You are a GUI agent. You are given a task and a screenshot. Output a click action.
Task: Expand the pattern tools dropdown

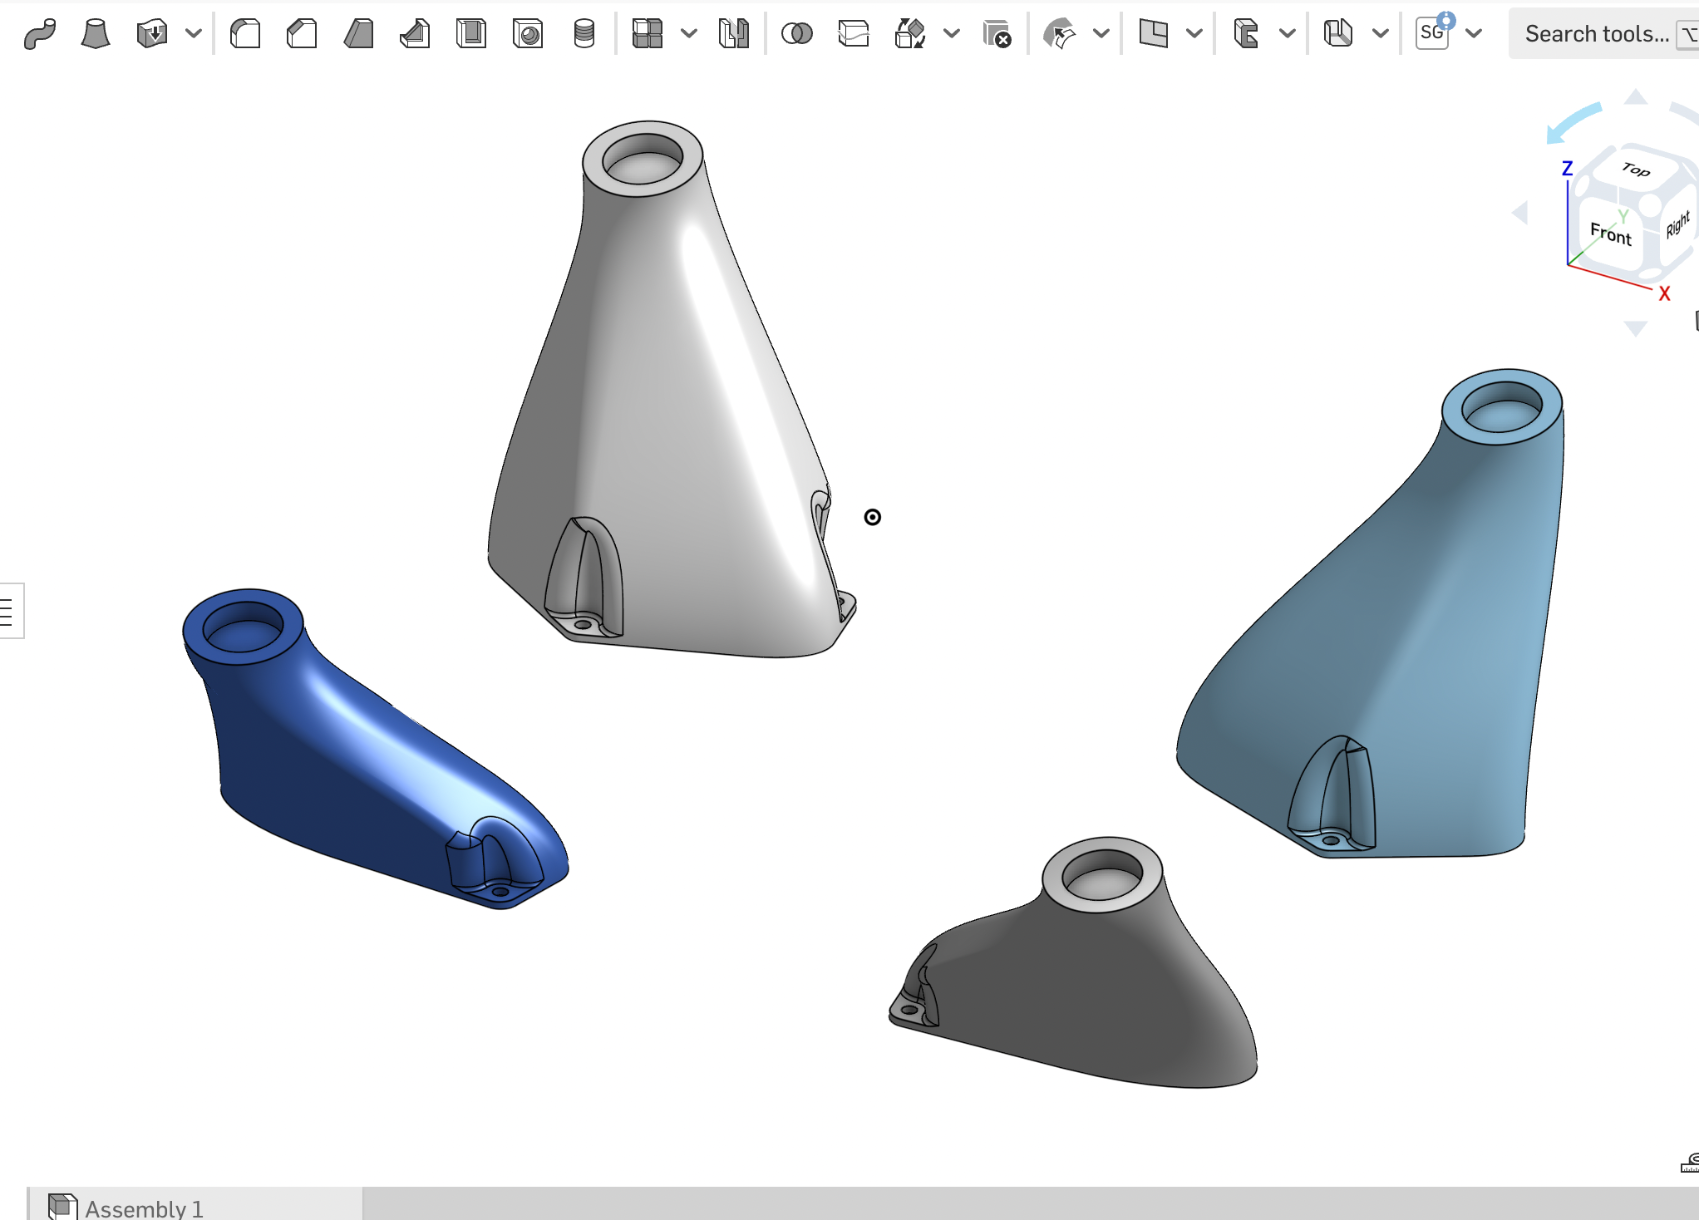(x=688, y=34)
